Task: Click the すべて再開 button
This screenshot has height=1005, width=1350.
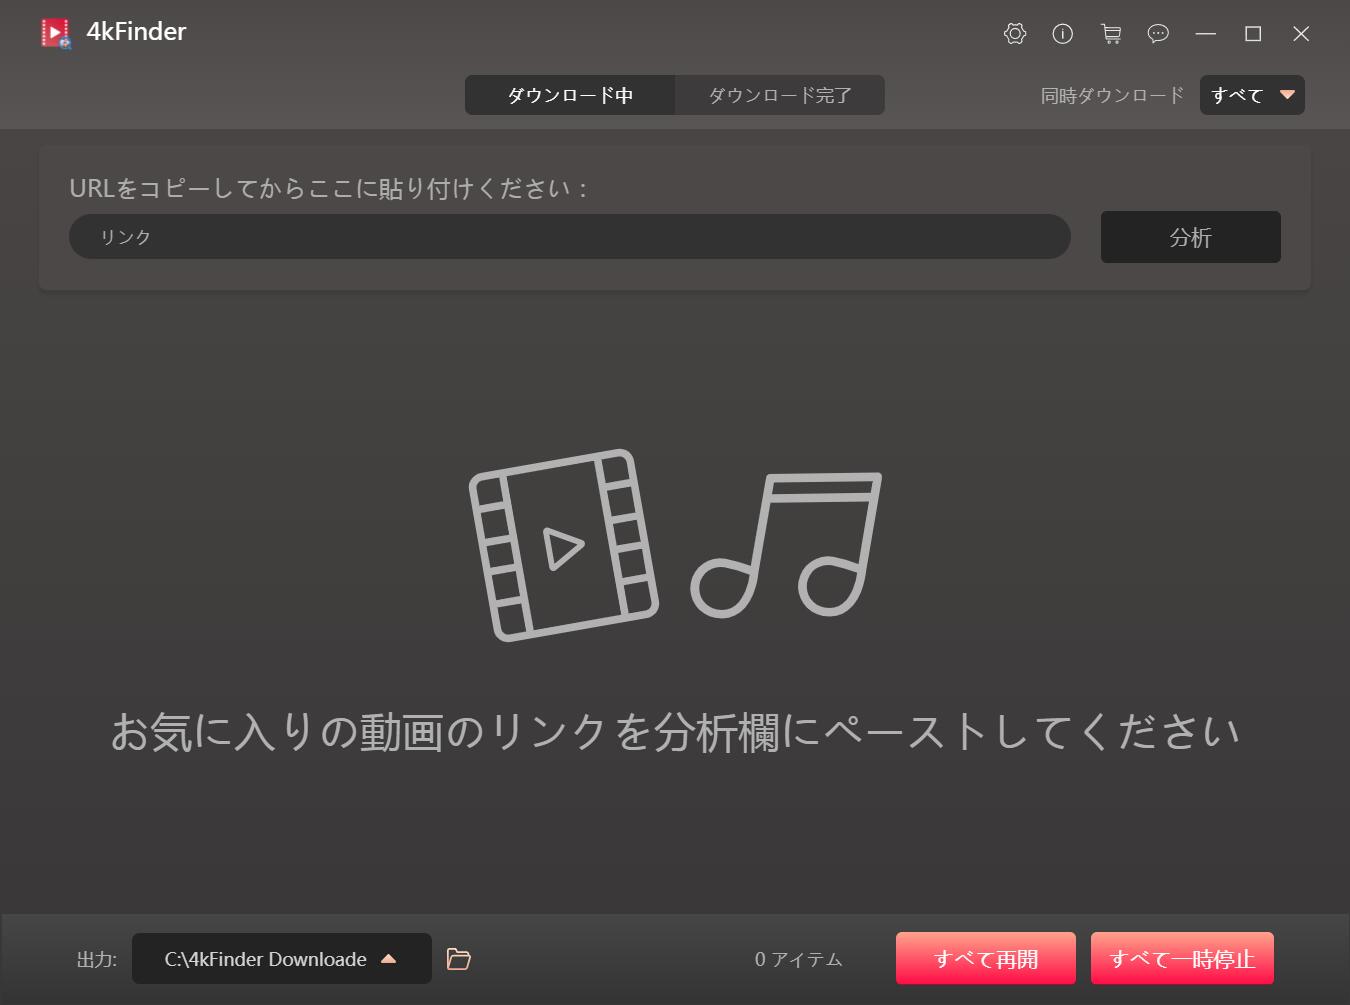Action: click(985, 959)
